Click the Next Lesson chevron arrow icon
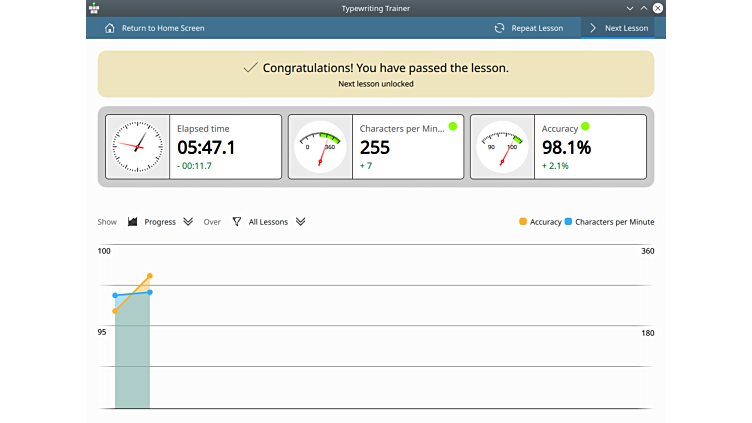752x423 pixels. pyautogui.click(x=593, y=28)
